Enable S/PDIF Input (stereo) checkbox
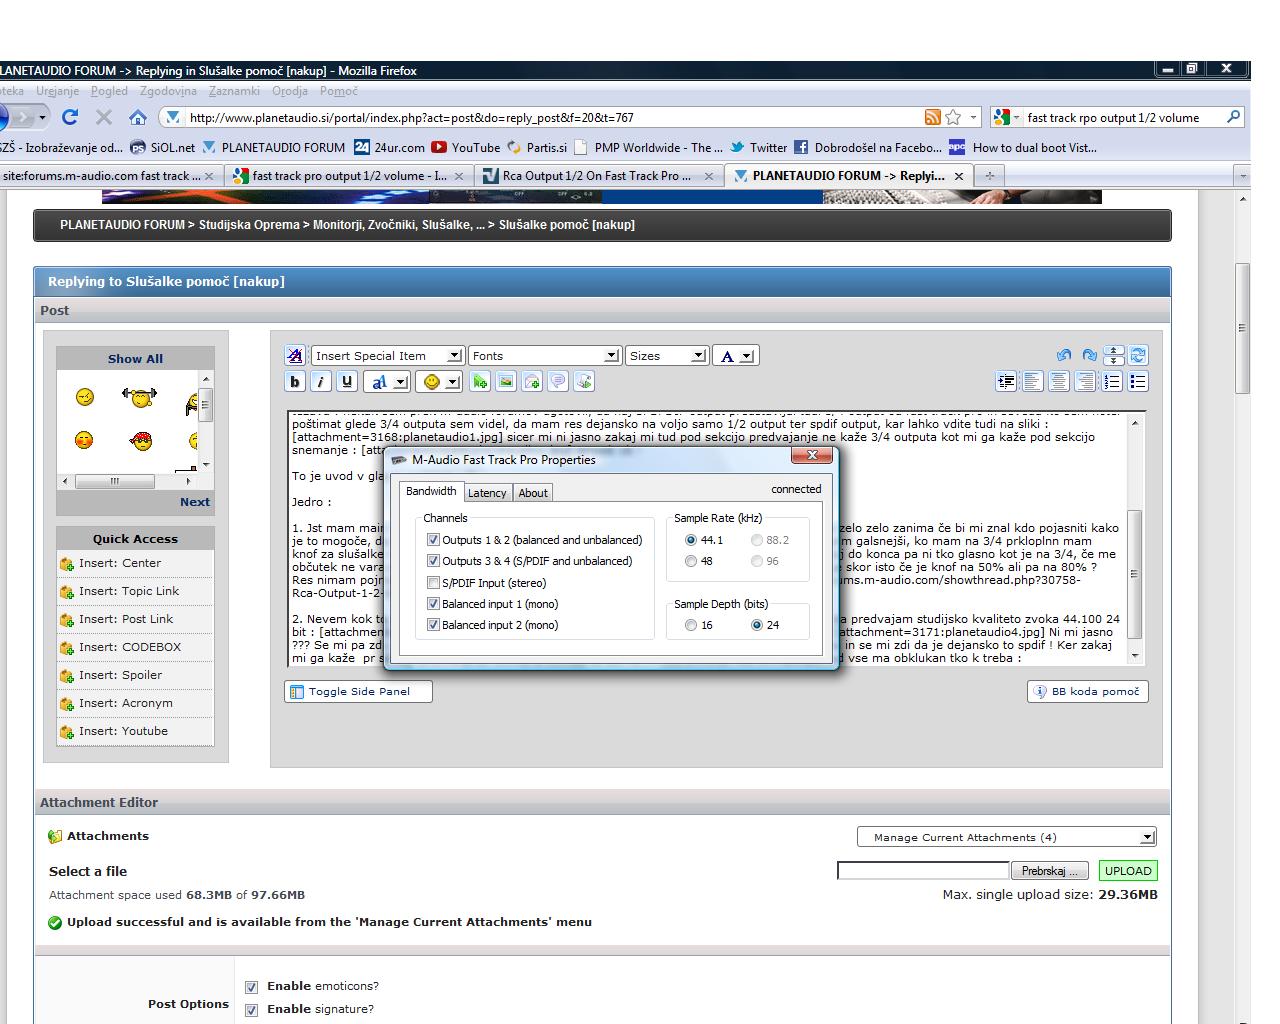The image size is (1280, 1024). [433, 583]
